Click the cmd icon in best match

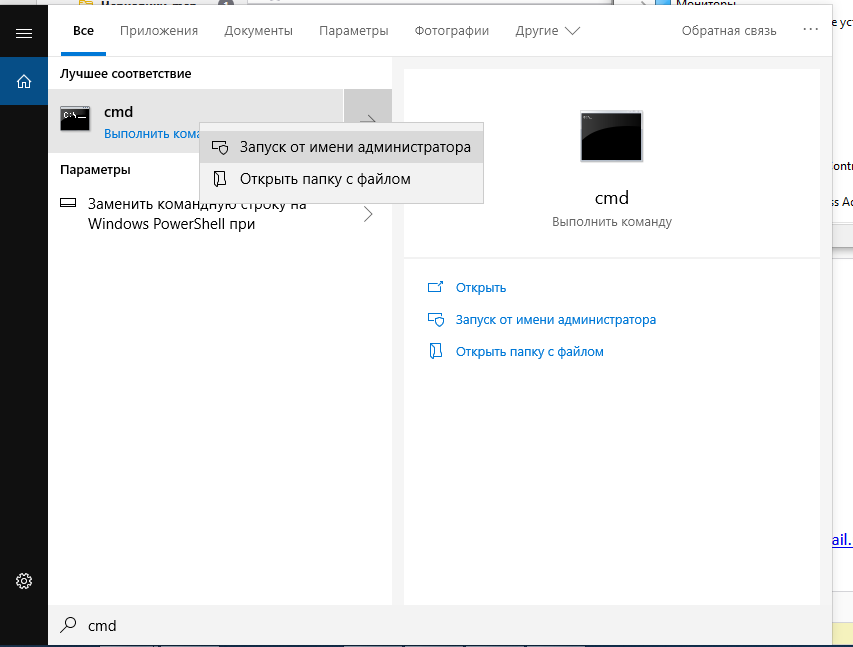pos(76,119)
